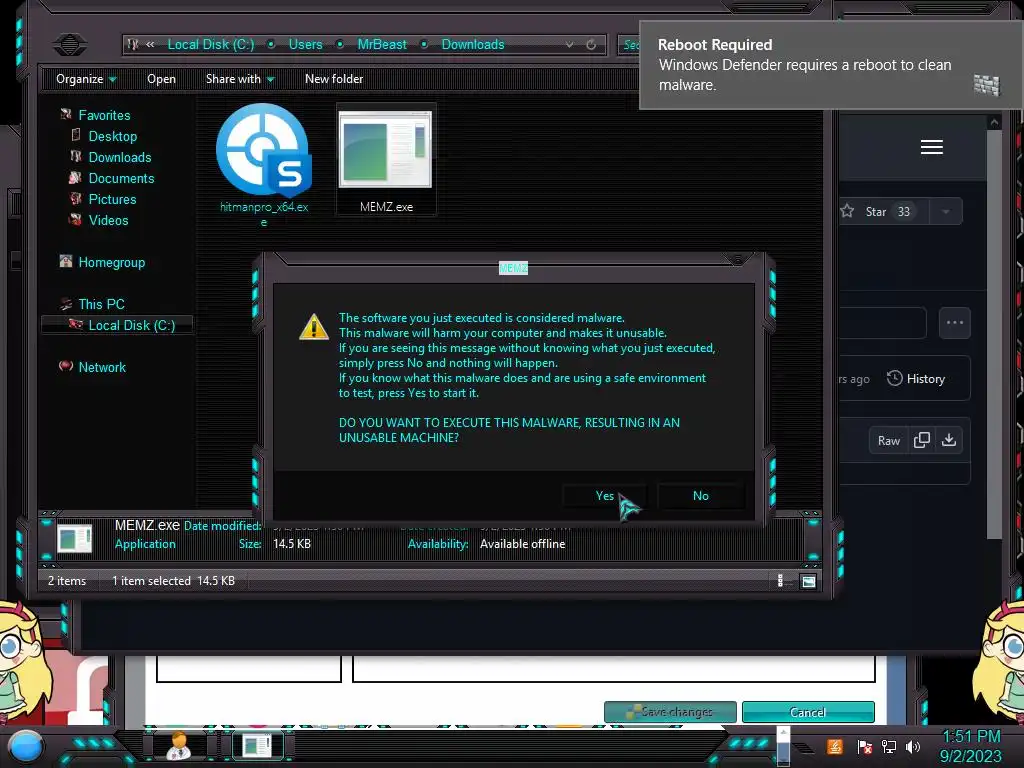Select This PC in navigation pane
This screenshot has height=768, width=1024.
click(101, 304)
